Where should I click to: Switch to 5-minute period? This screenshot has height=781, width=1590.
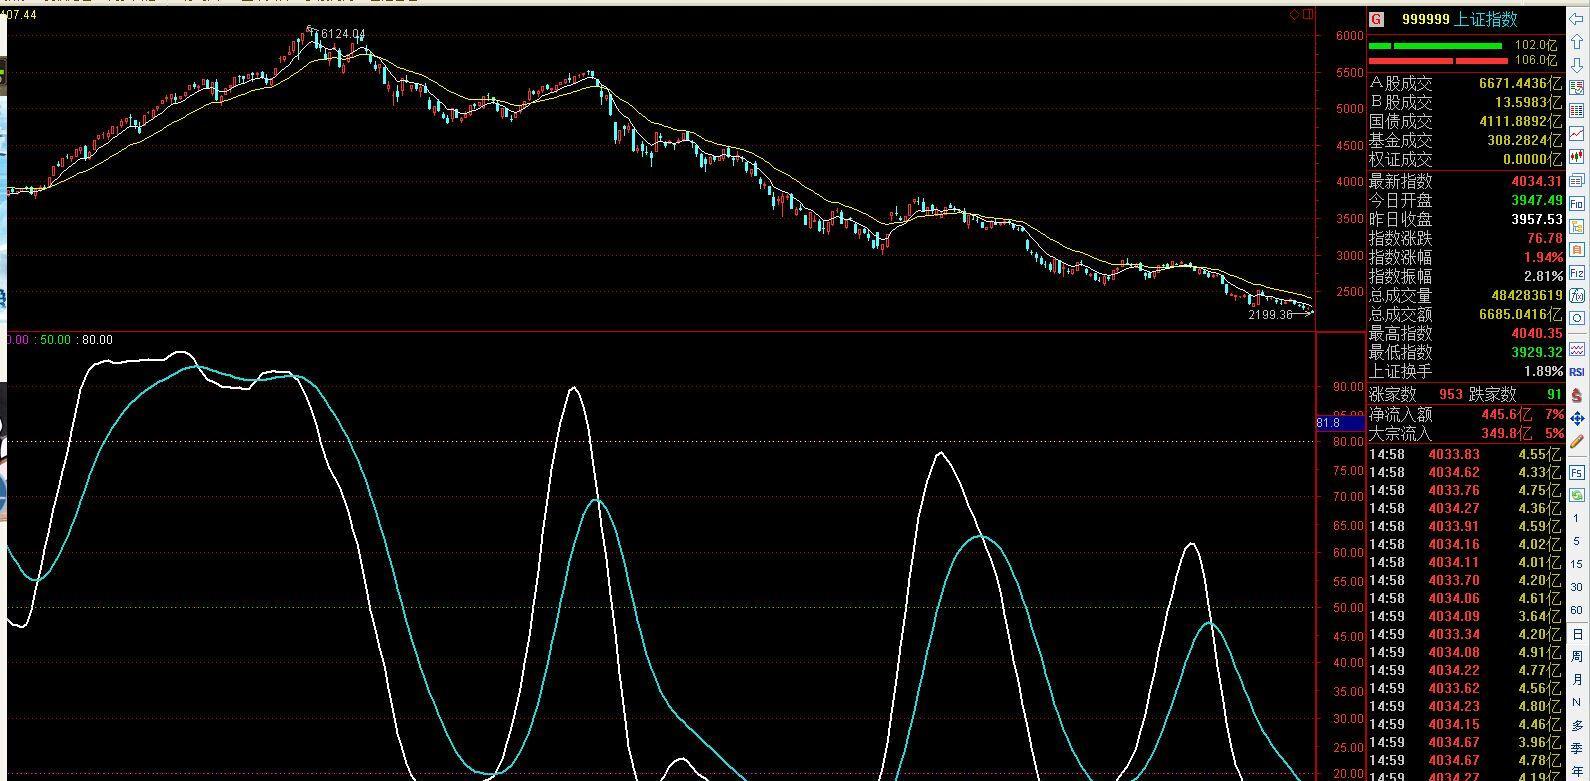1577,541
